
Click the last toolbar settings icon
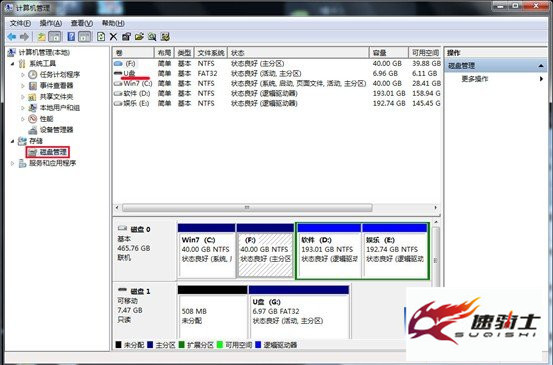coord(165,37)
